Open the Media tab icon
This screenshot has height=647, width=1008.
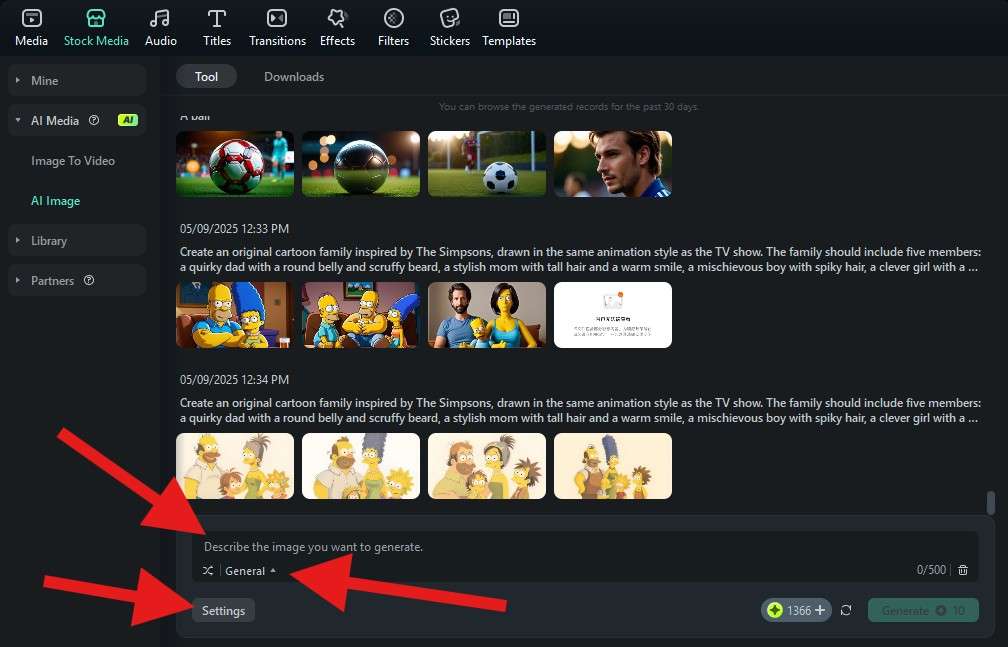click(32, 19)
